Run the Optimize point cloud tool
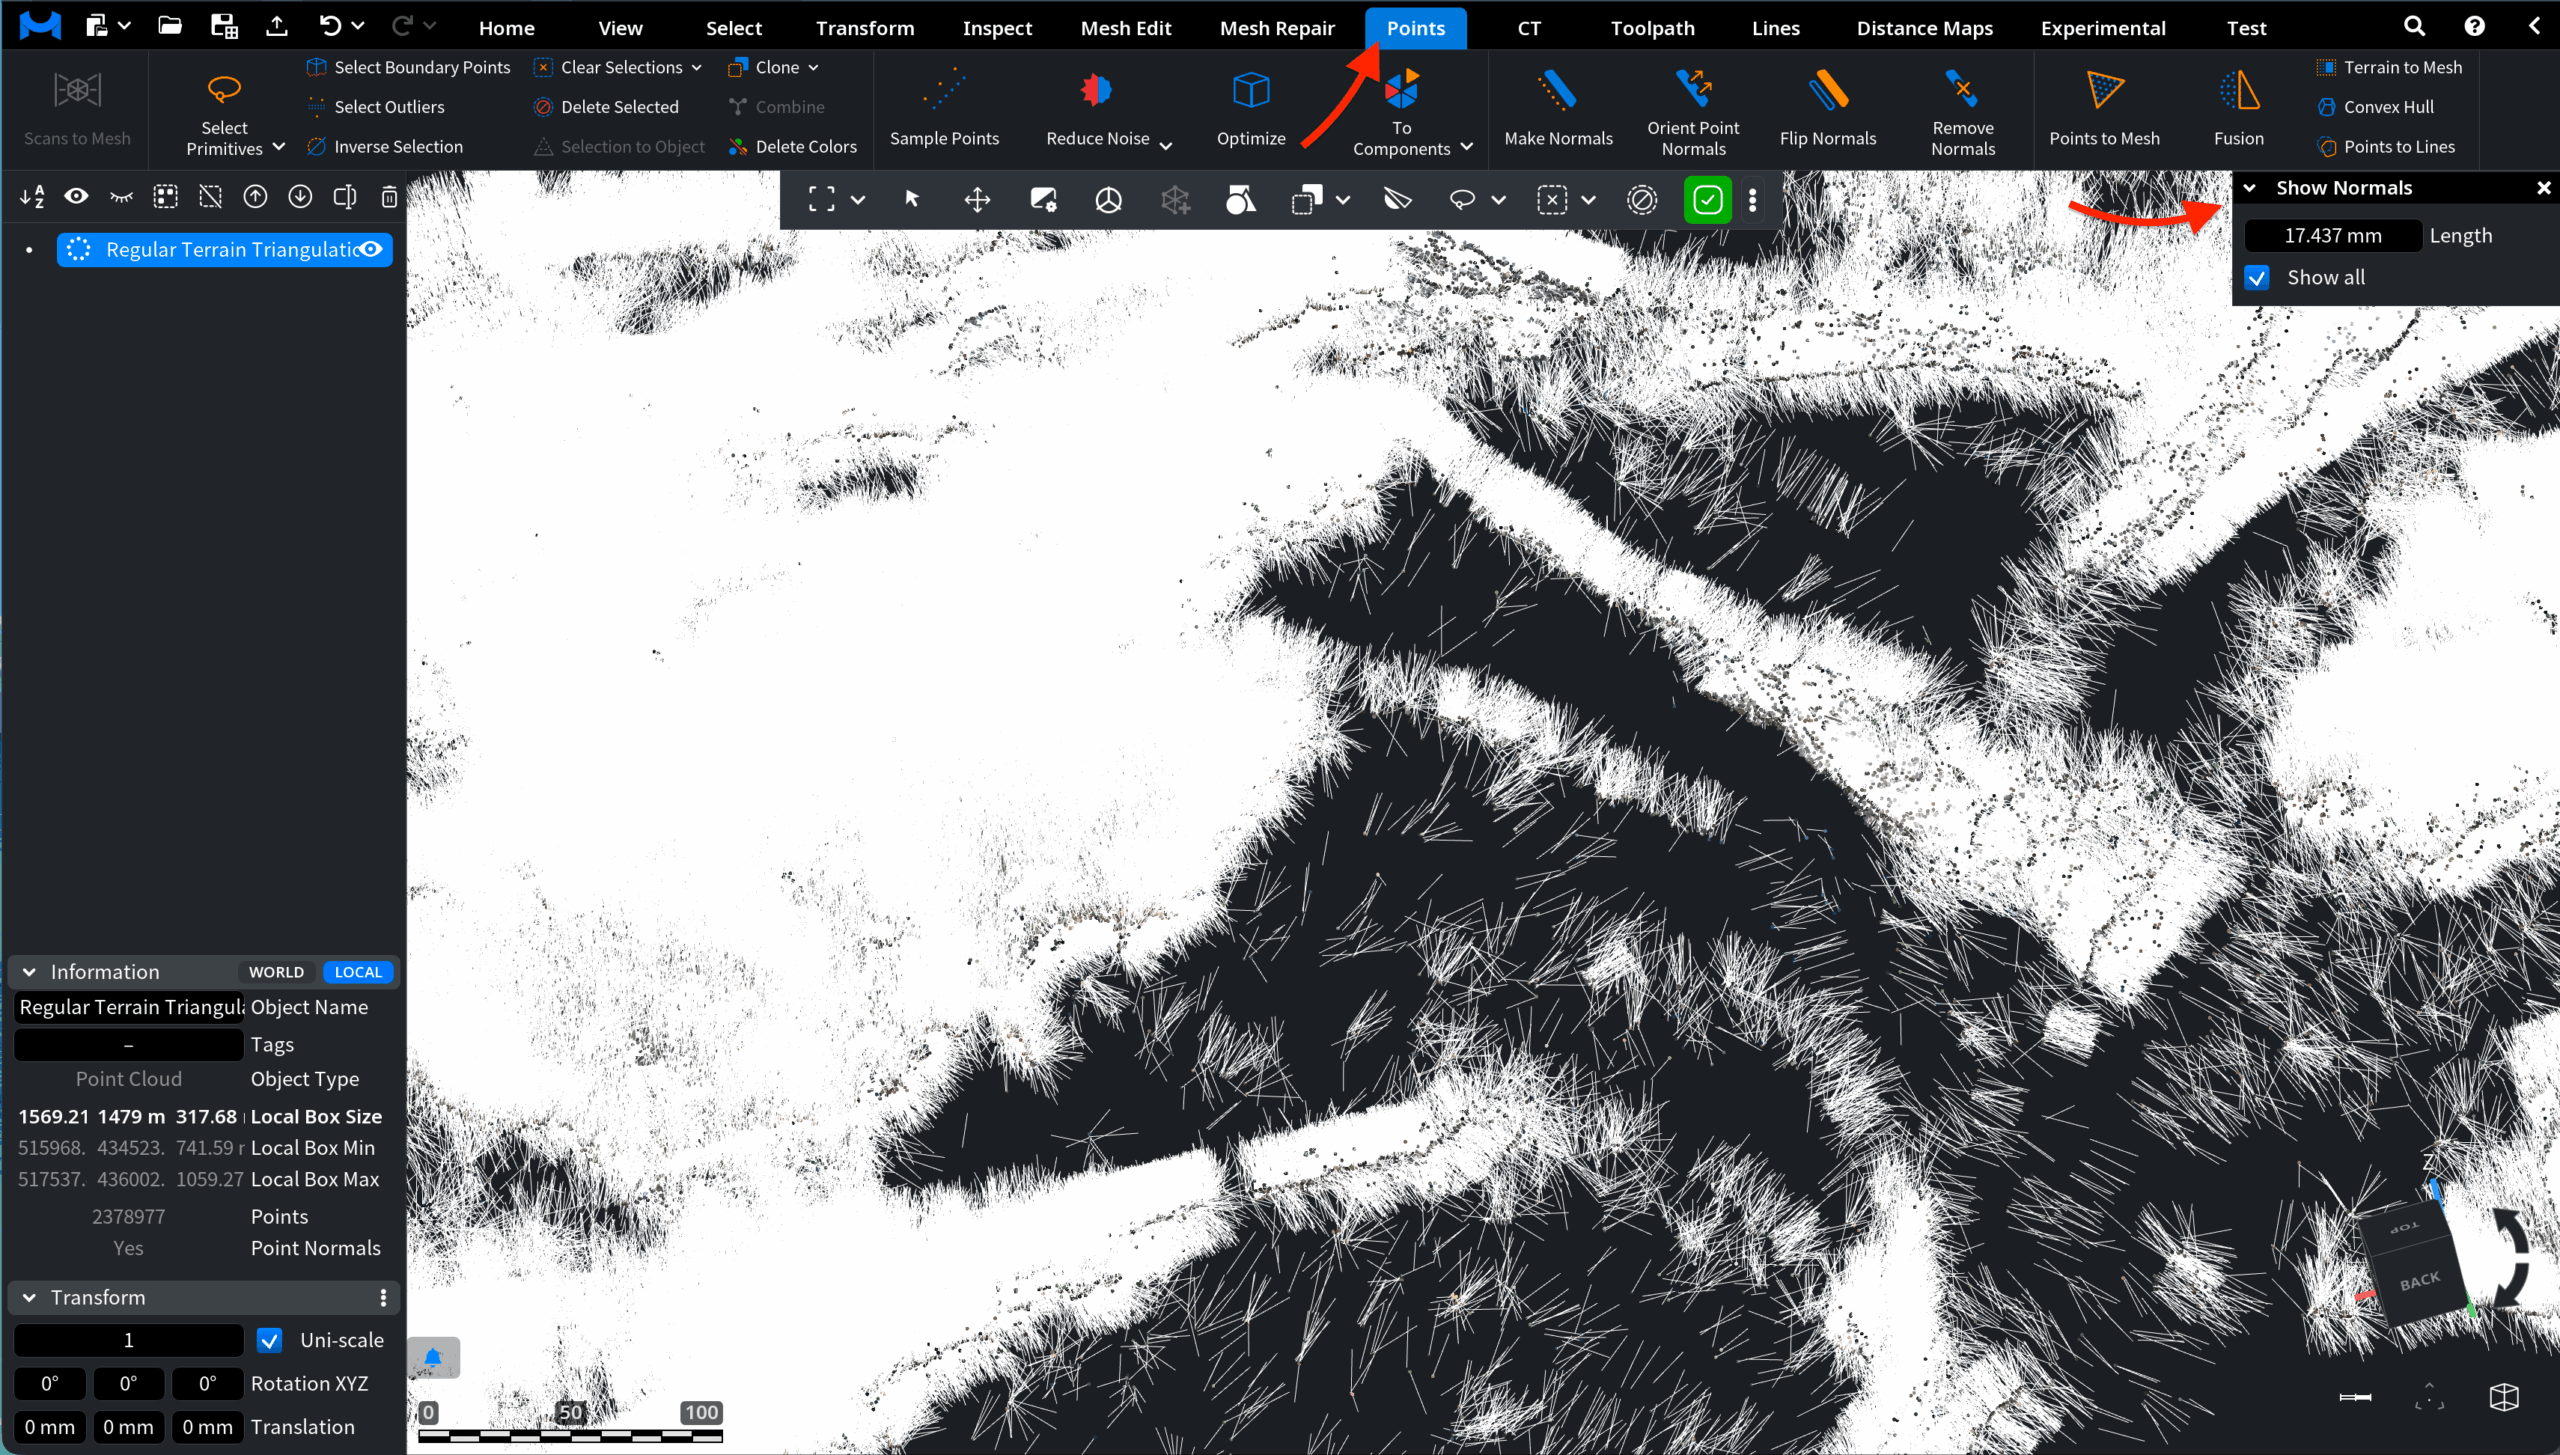Viewport: 2560px width, 1455px height. 1250,108
